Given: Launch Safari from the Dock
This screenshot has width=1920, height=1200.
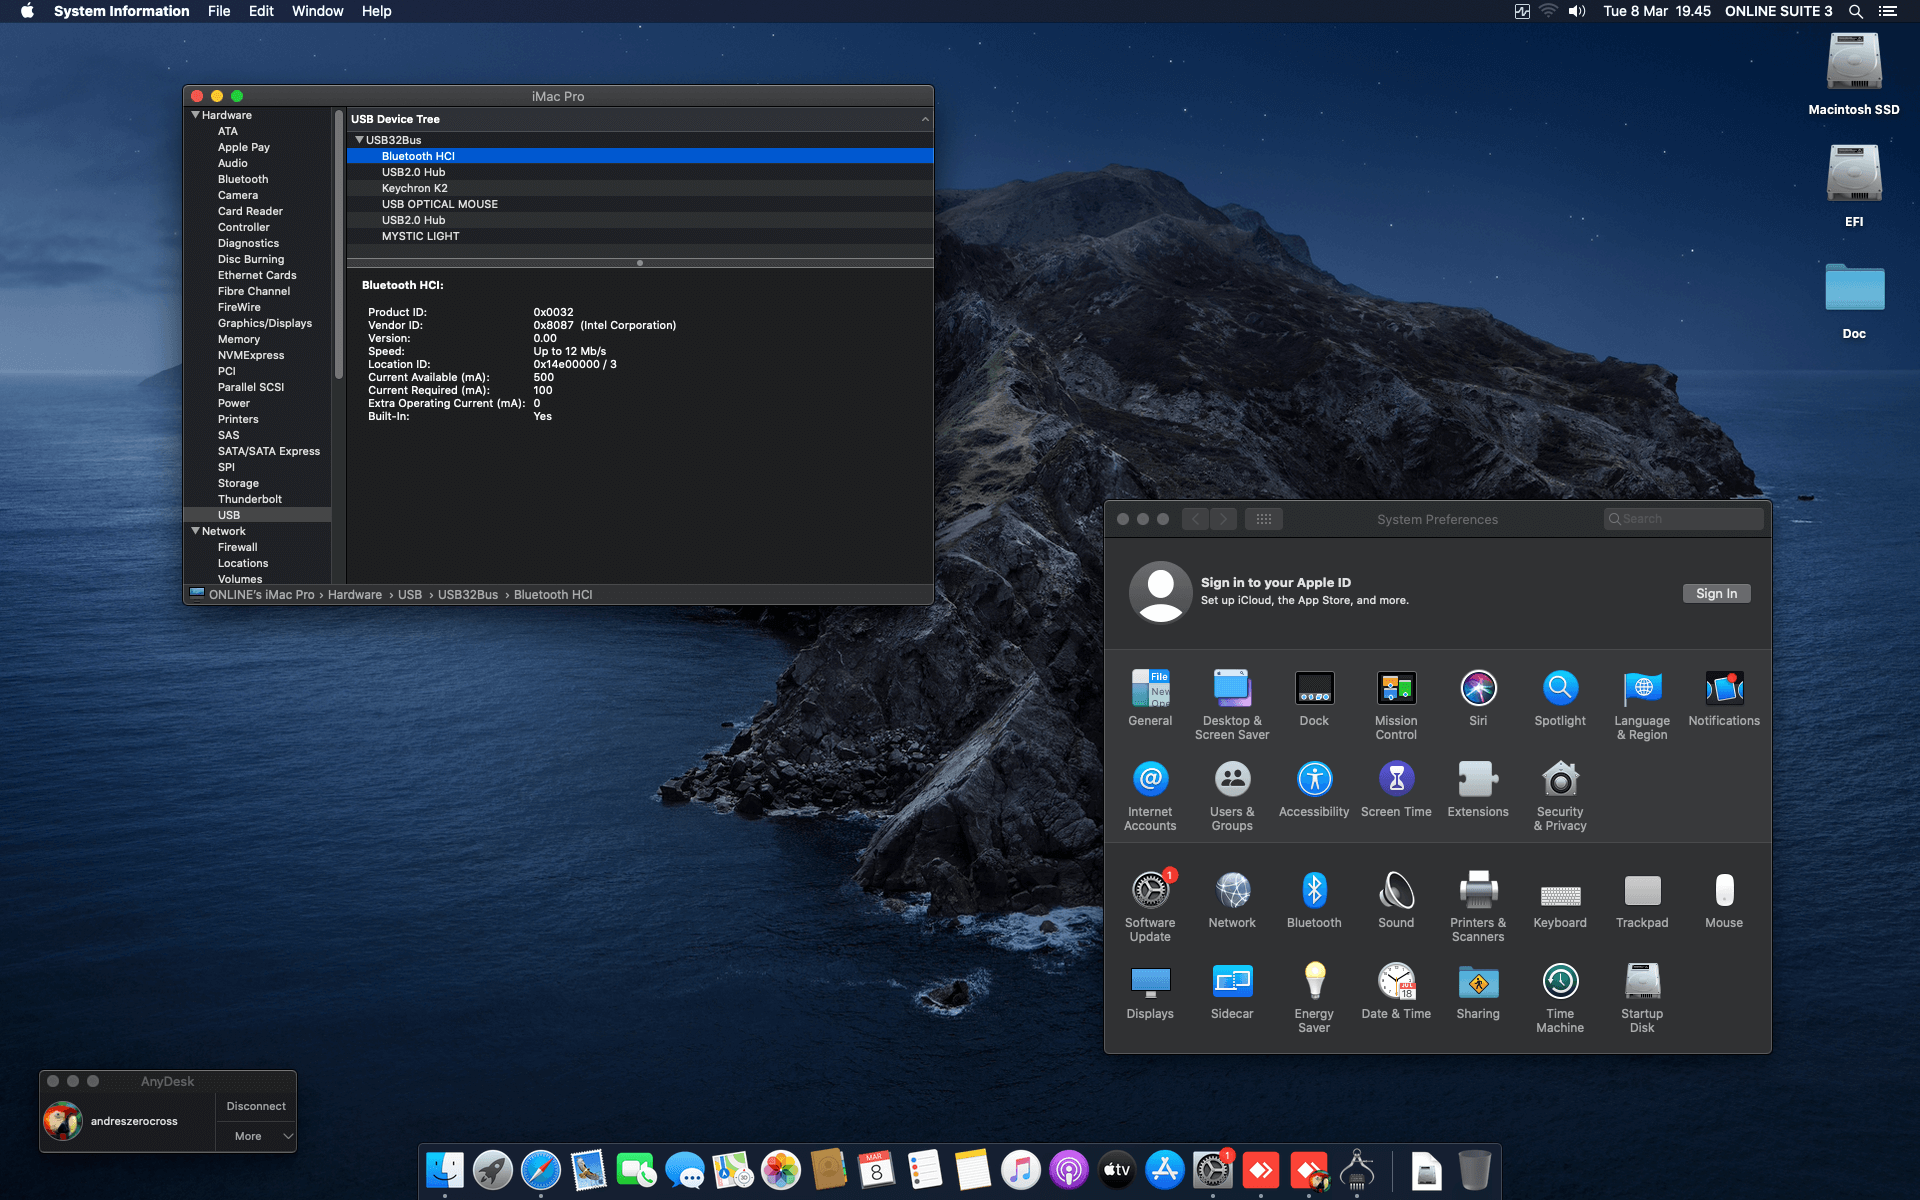Looking at the screenshot, I should [541, 1169].
